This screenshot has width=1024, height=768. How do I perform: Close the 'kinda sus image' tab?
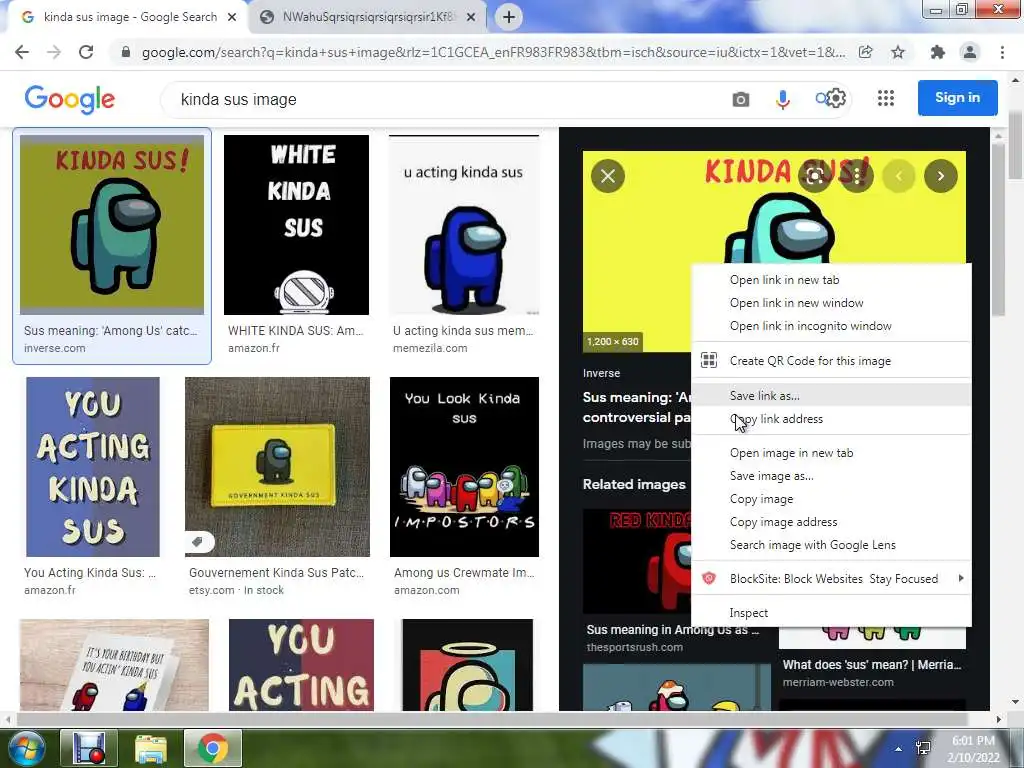pos(232,17)
